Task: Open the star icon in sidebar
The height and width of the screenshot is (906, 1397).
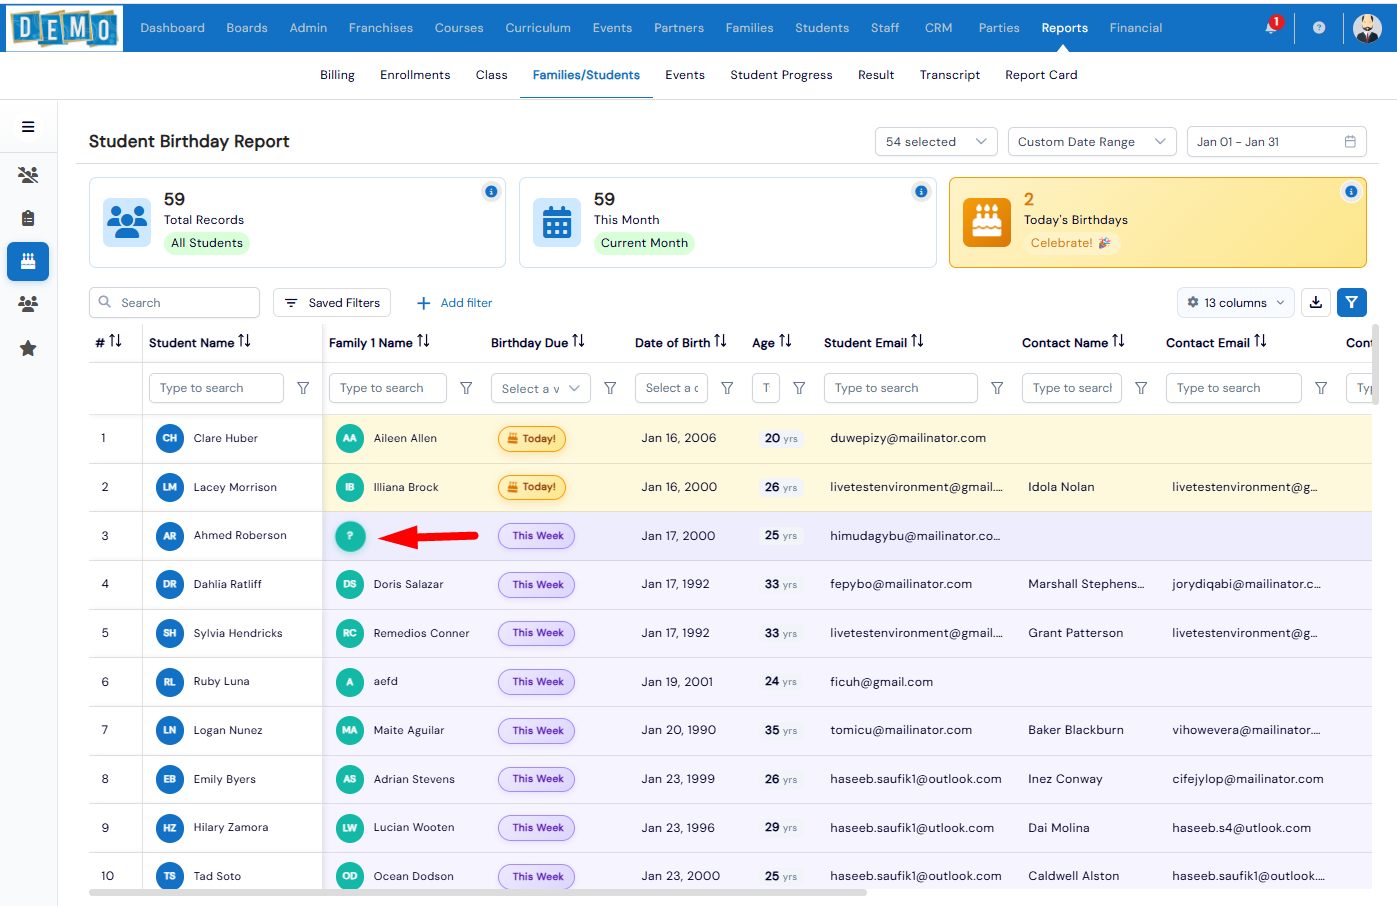Action: click(x=28, y=349)
